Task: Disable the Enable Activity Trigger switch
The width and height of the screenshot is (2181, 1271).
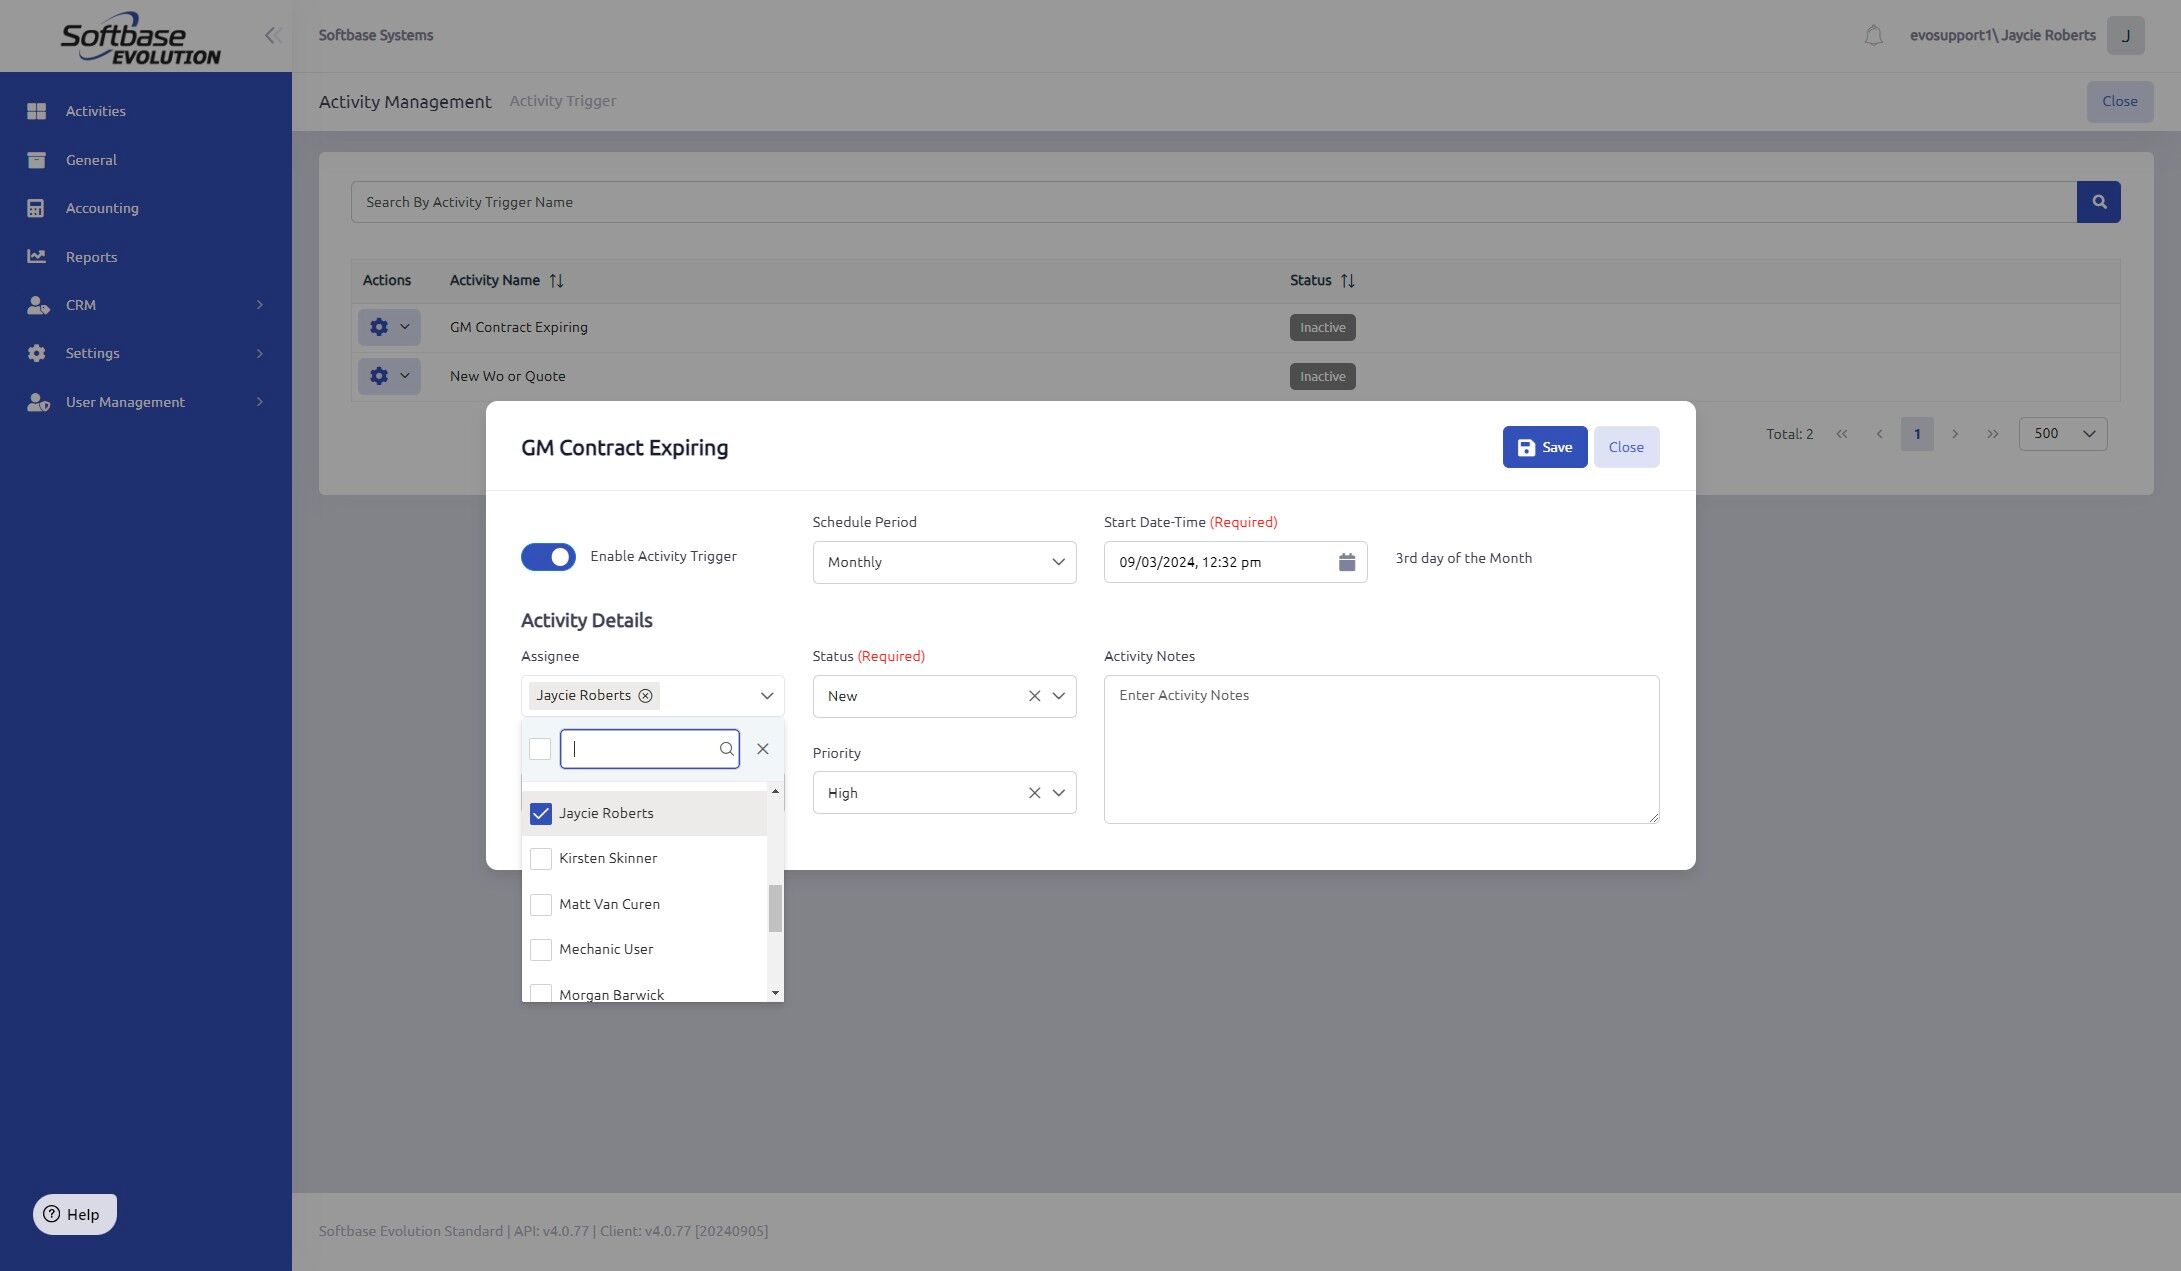Action: 548,557
